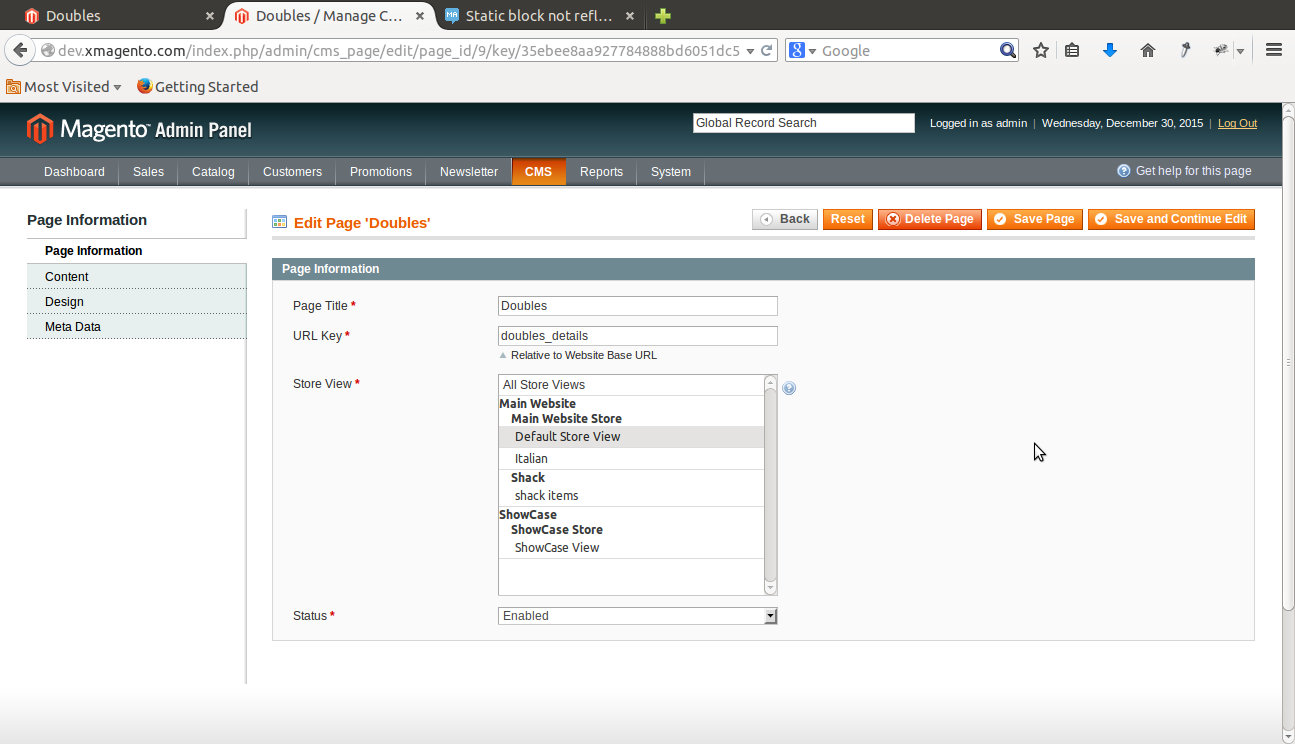Switch to Design side tab

(x=136, y=301)
